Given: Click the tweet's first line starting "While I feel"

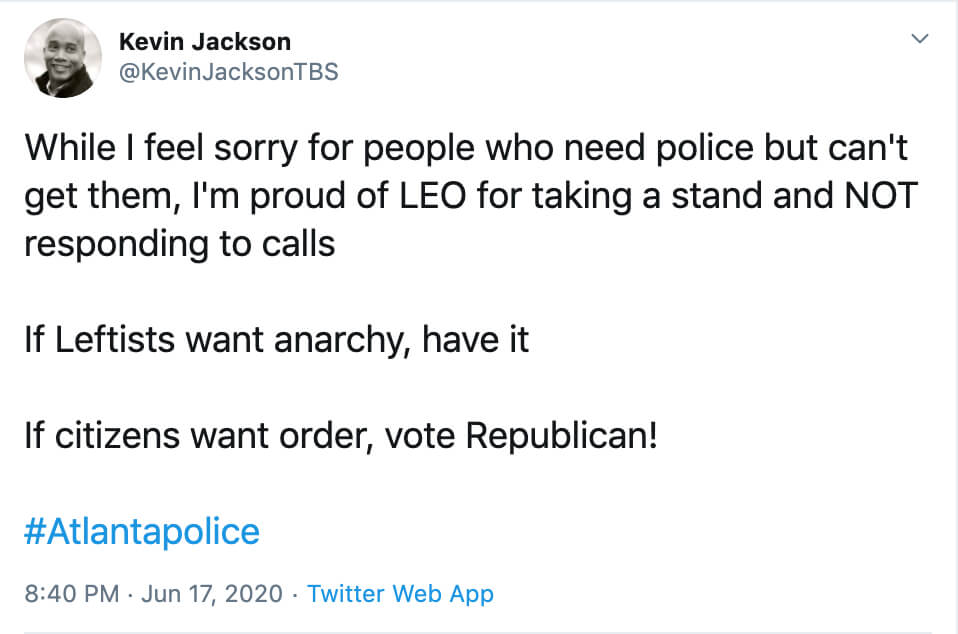Looking at the screenshot, I should pyautogui.click(x=466, y=148).
